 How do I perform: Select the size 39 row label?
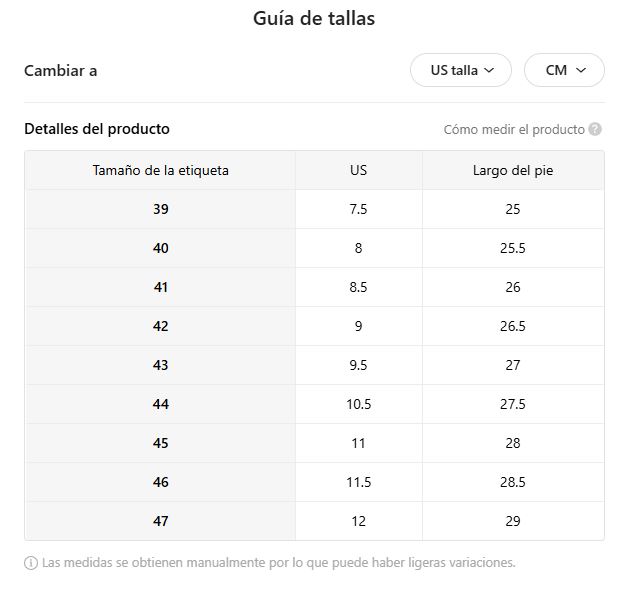coord(161,209)
